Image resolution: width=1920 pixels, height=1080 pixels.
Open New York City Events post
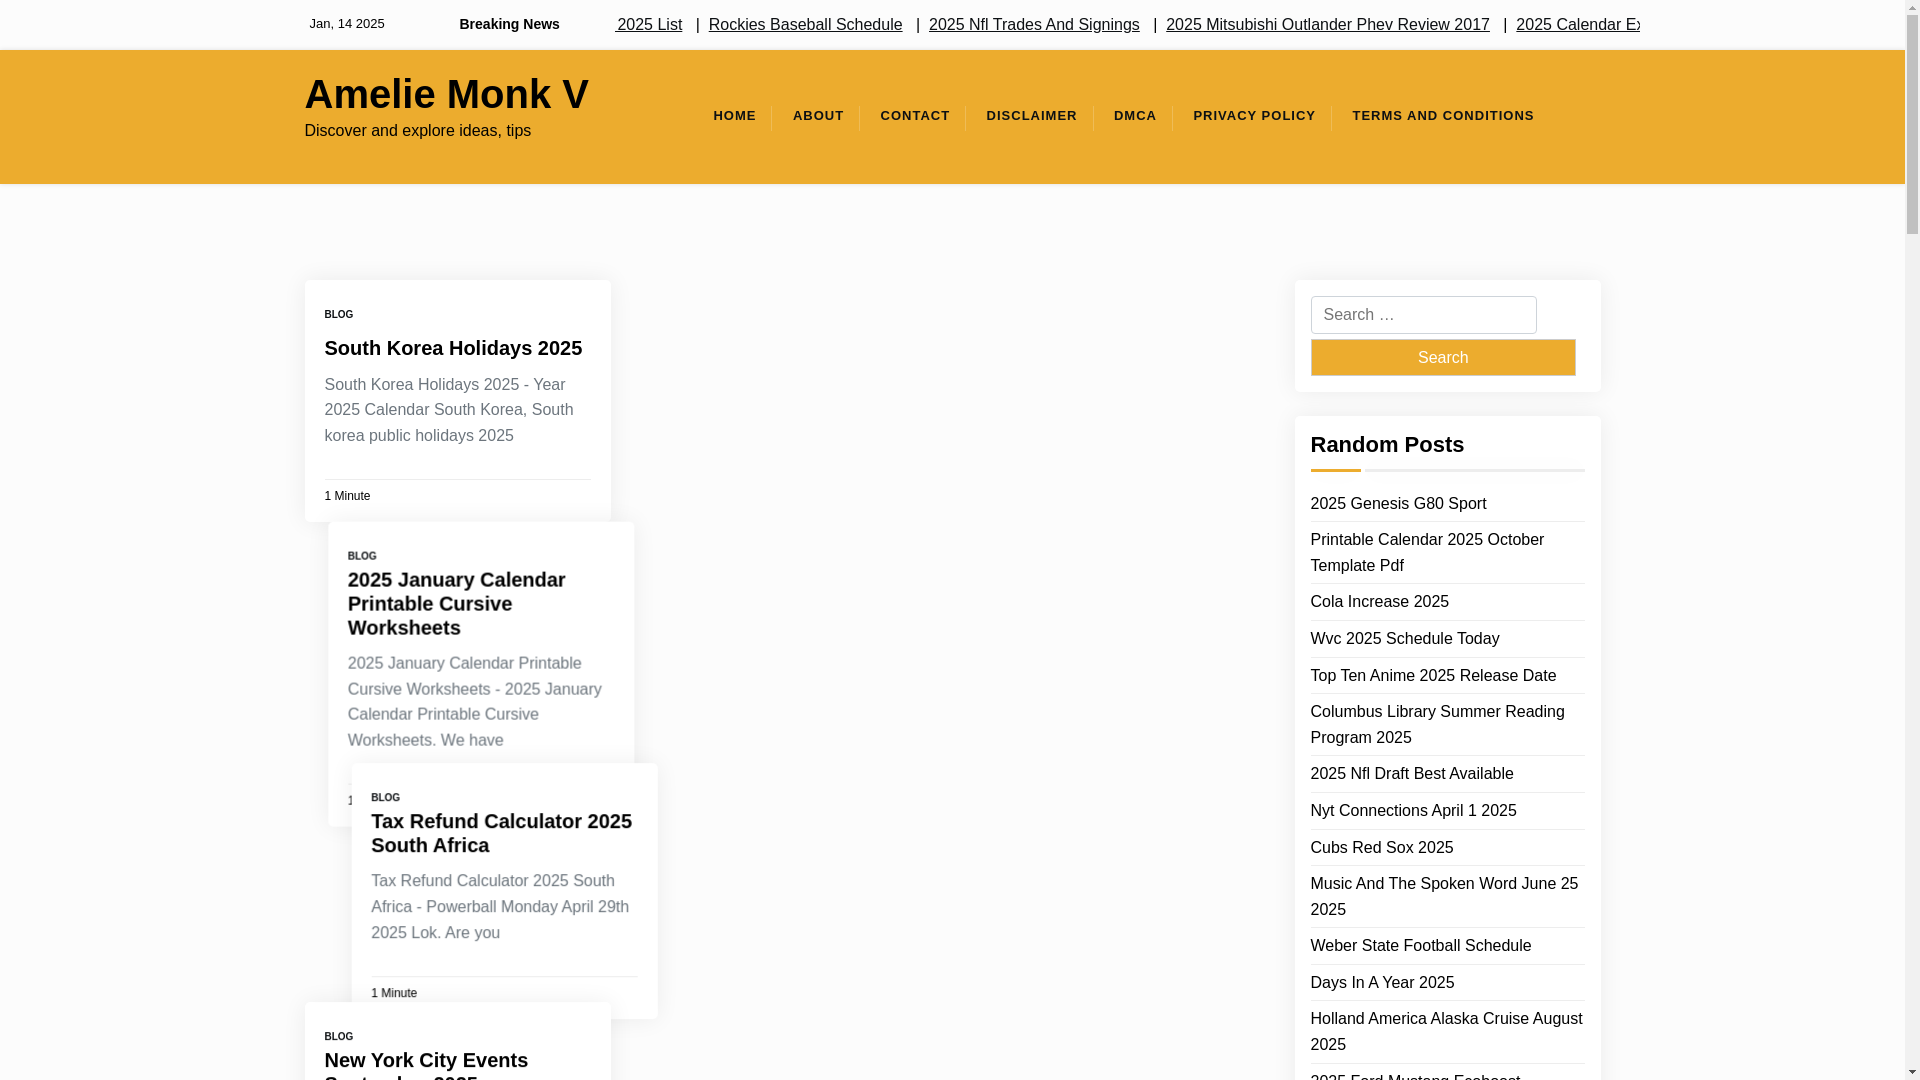426,1064
